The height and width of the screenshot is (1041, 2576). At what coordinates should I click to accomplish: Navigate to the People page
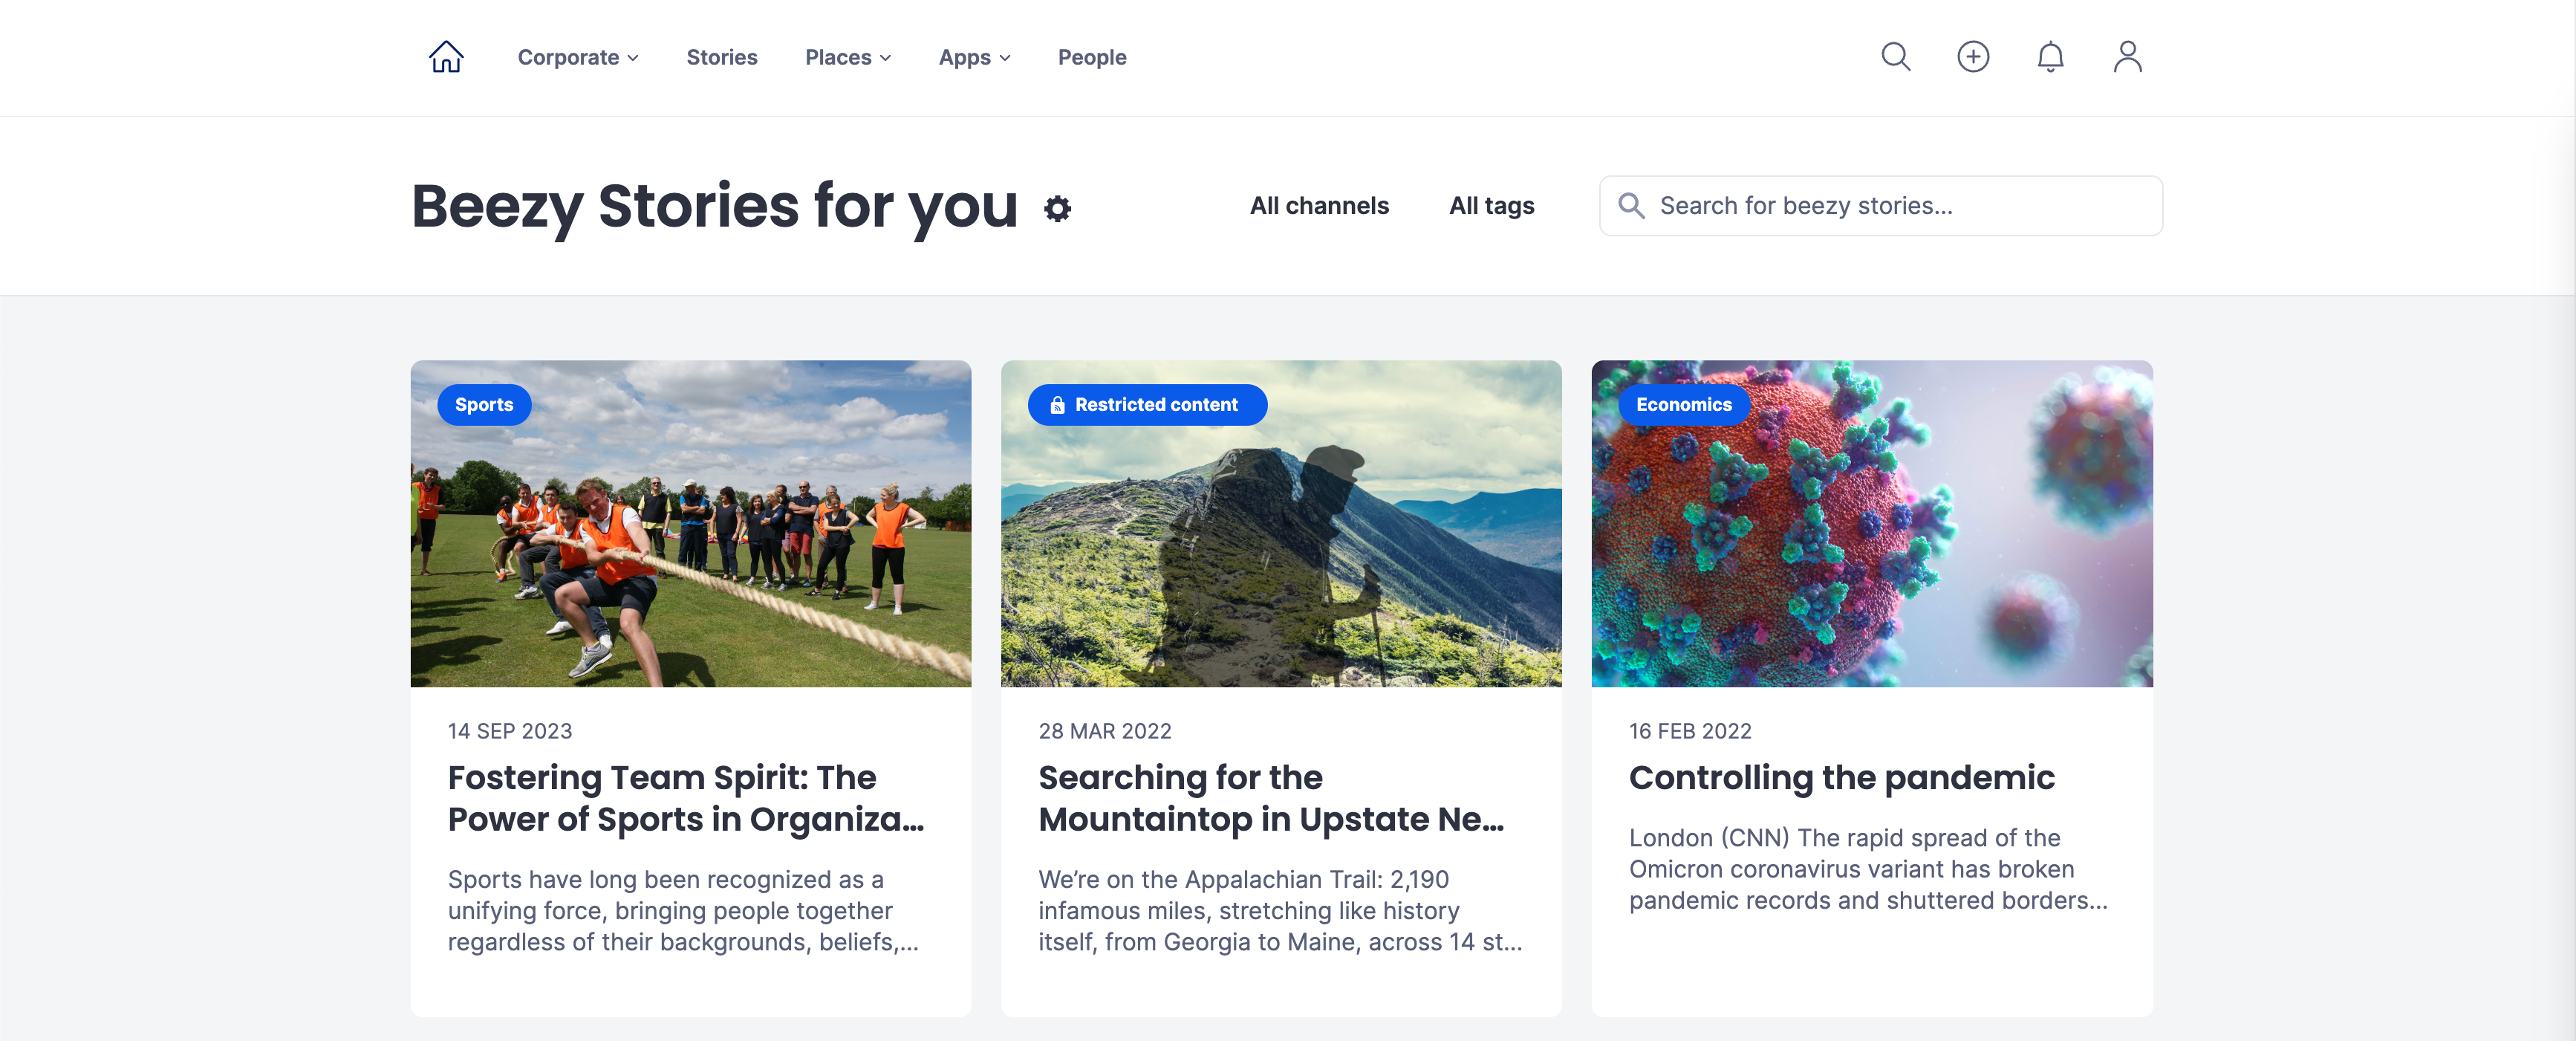(1091, 58)
